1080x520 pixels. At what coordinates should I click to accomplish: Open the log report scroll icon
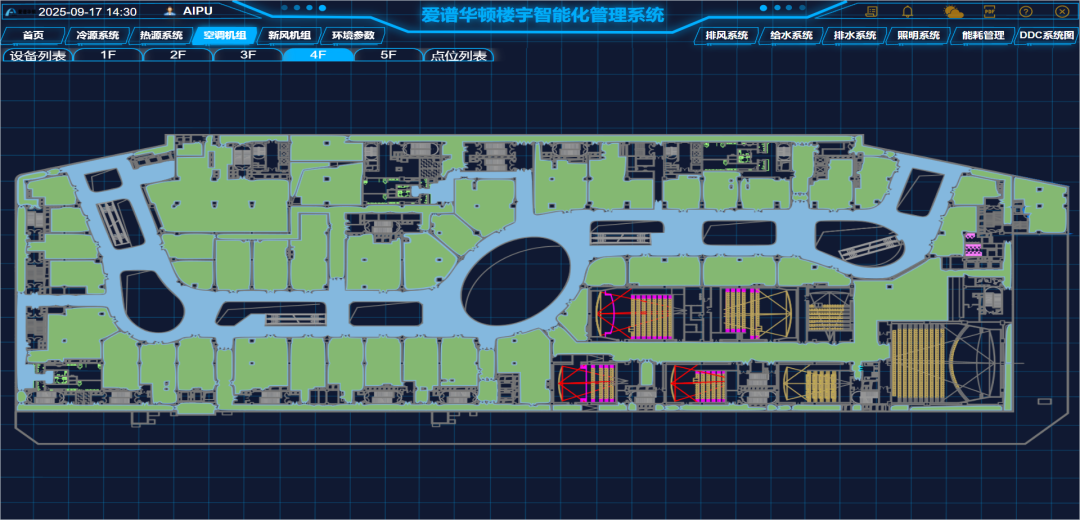click(x=872, y=11)
